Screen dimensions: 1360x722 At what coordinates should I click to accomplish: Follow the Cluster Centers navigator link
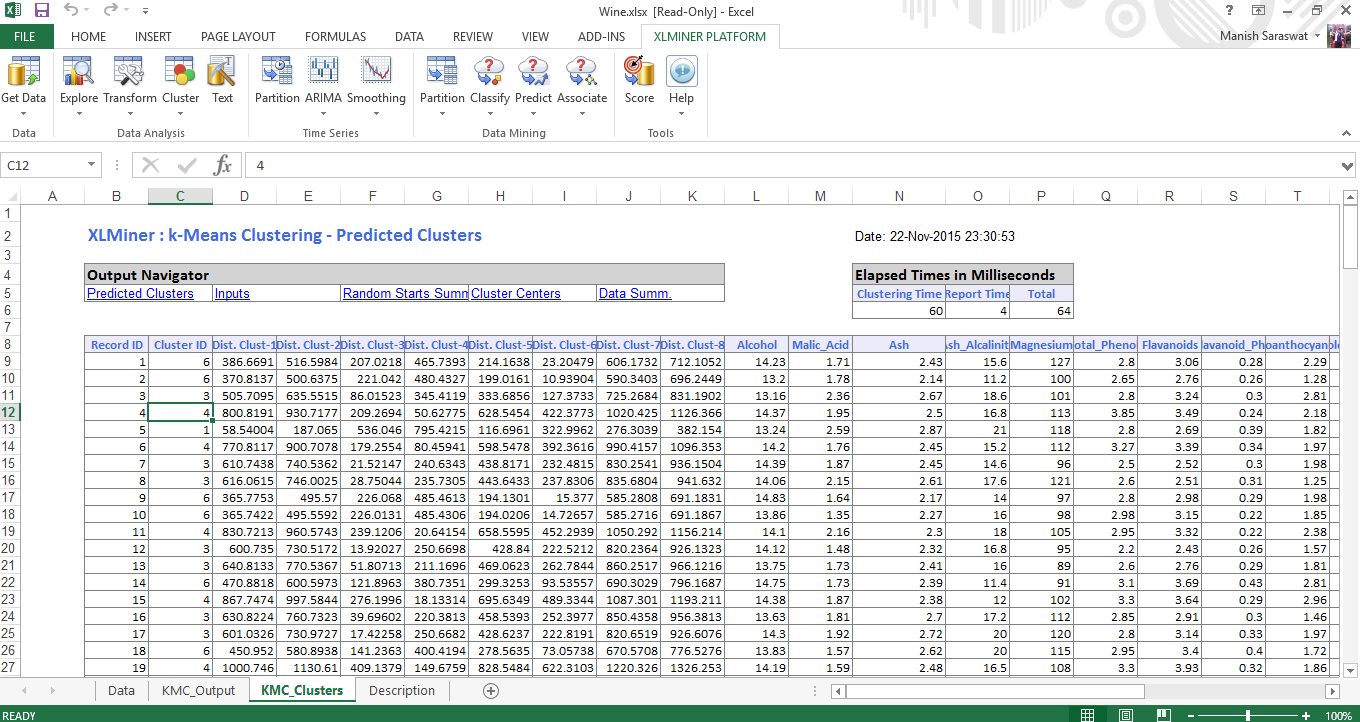[x=516, y=293]
